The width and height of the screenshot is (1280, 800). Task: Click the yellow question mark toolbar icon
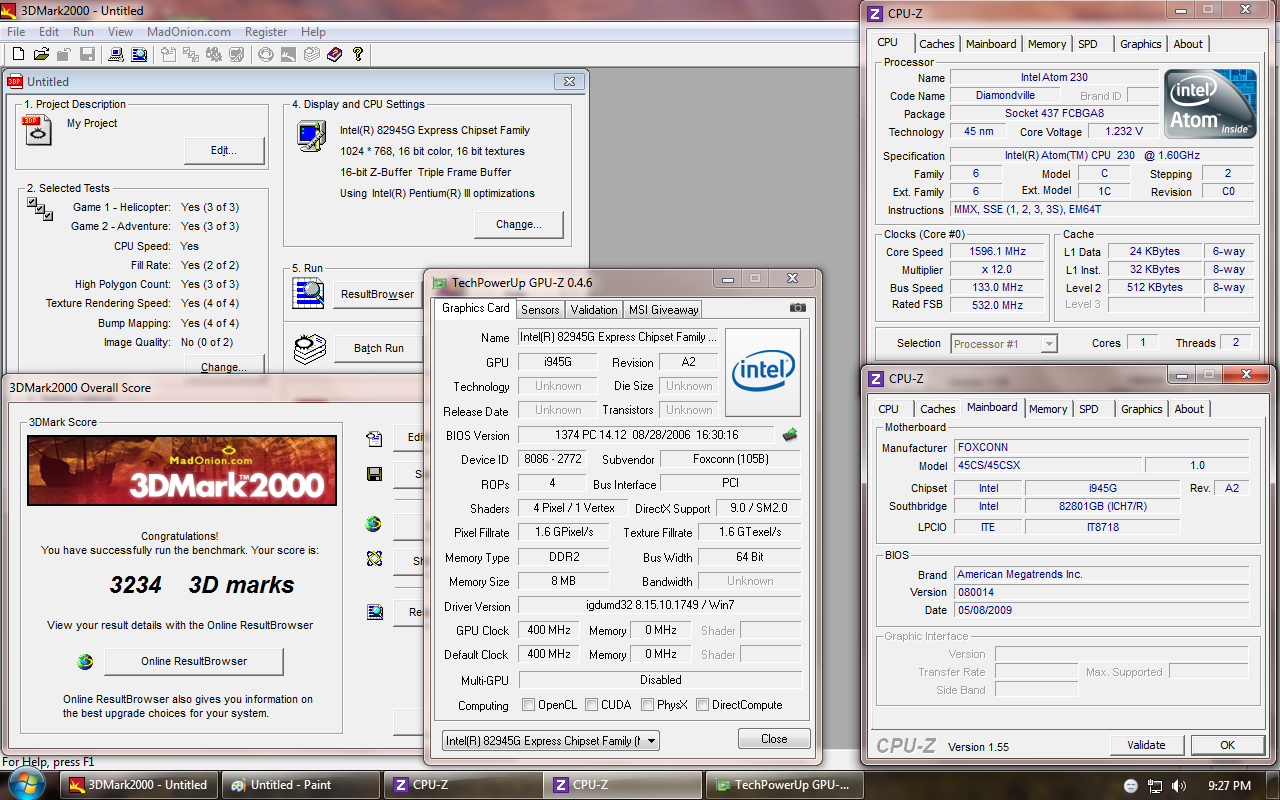pyautogui.click(x=357, y=54)
